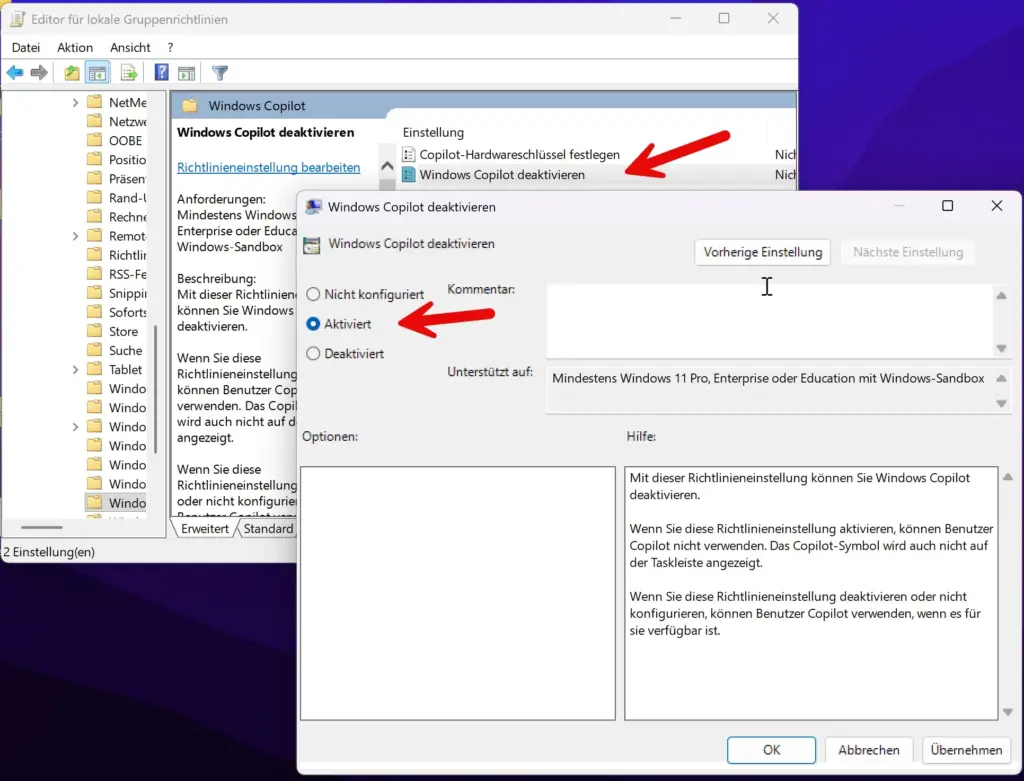Click into the Kommentar text field

(769, 321)
